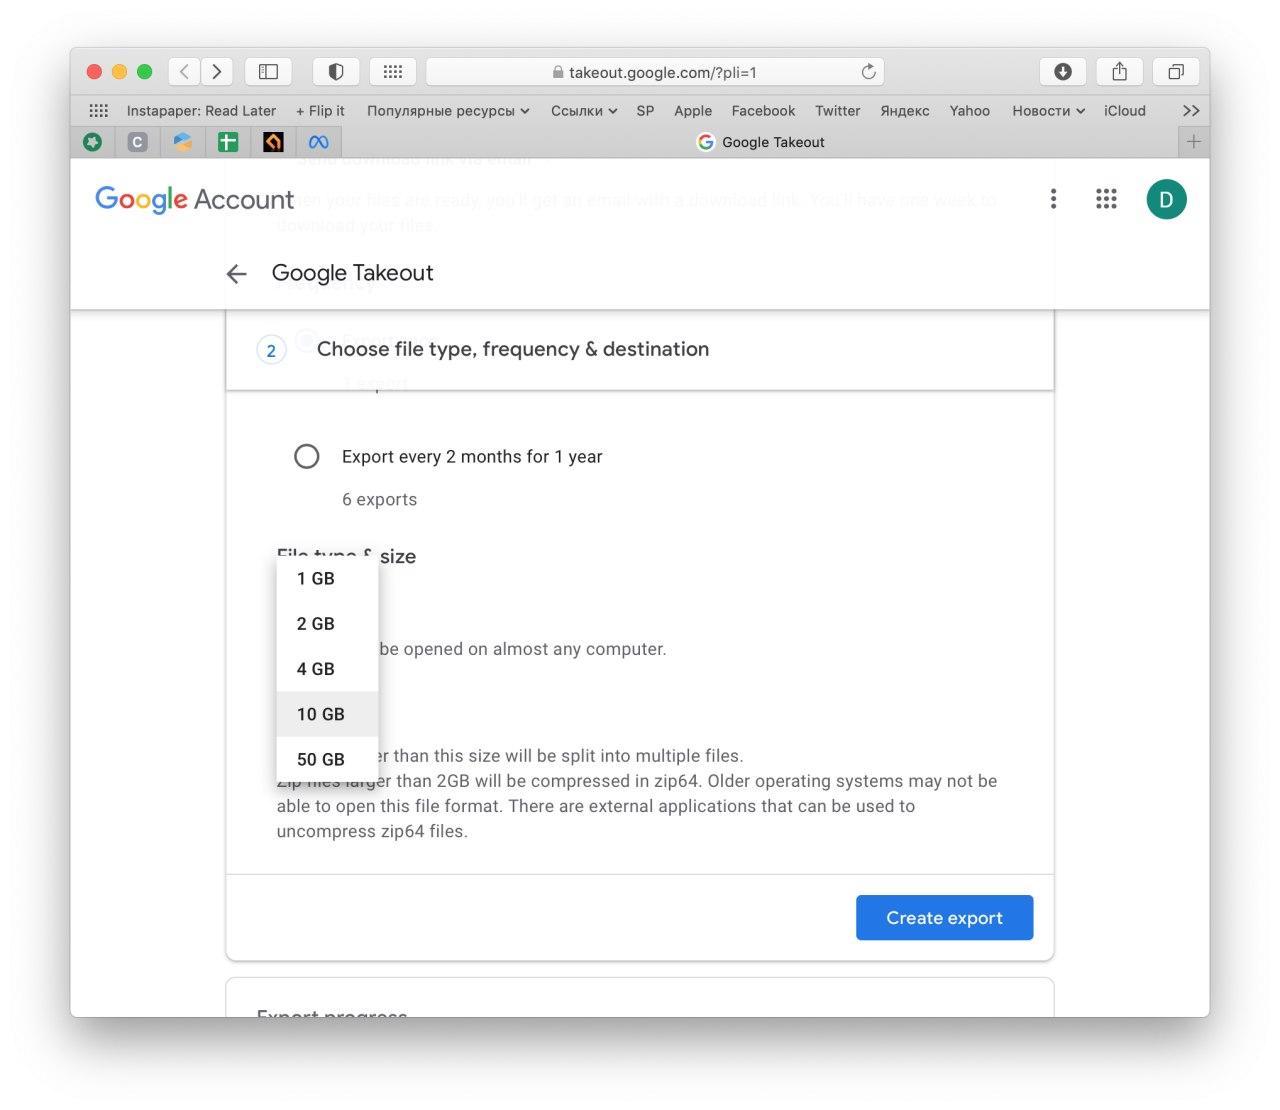
Task: Choose 1 GB from the size list
Action: coord(327,578)
